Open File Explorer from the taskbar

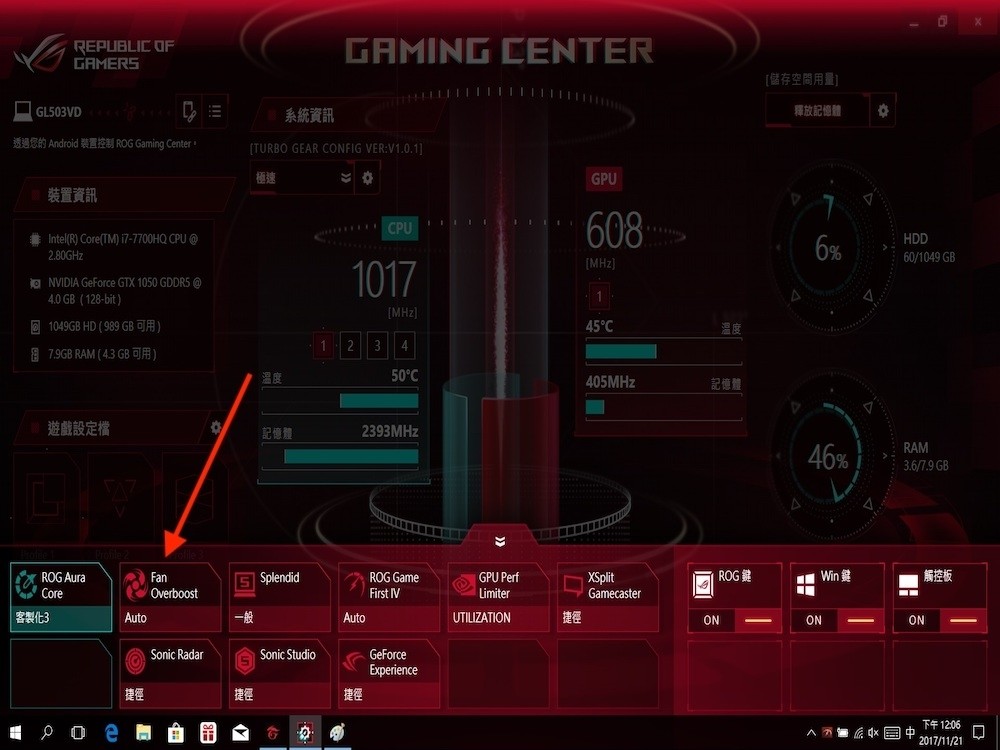(x=143, y=733)
